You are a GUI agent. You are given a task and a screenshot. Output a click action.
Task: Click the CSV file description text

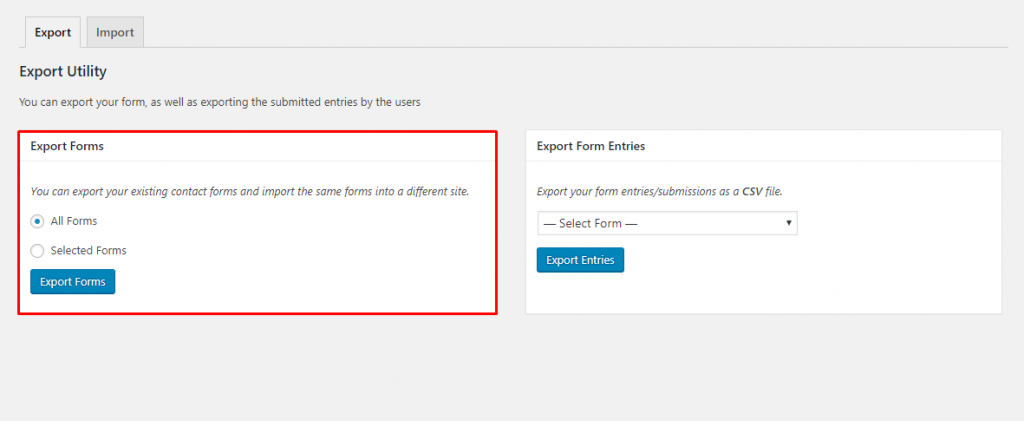(x=659, y=193)
